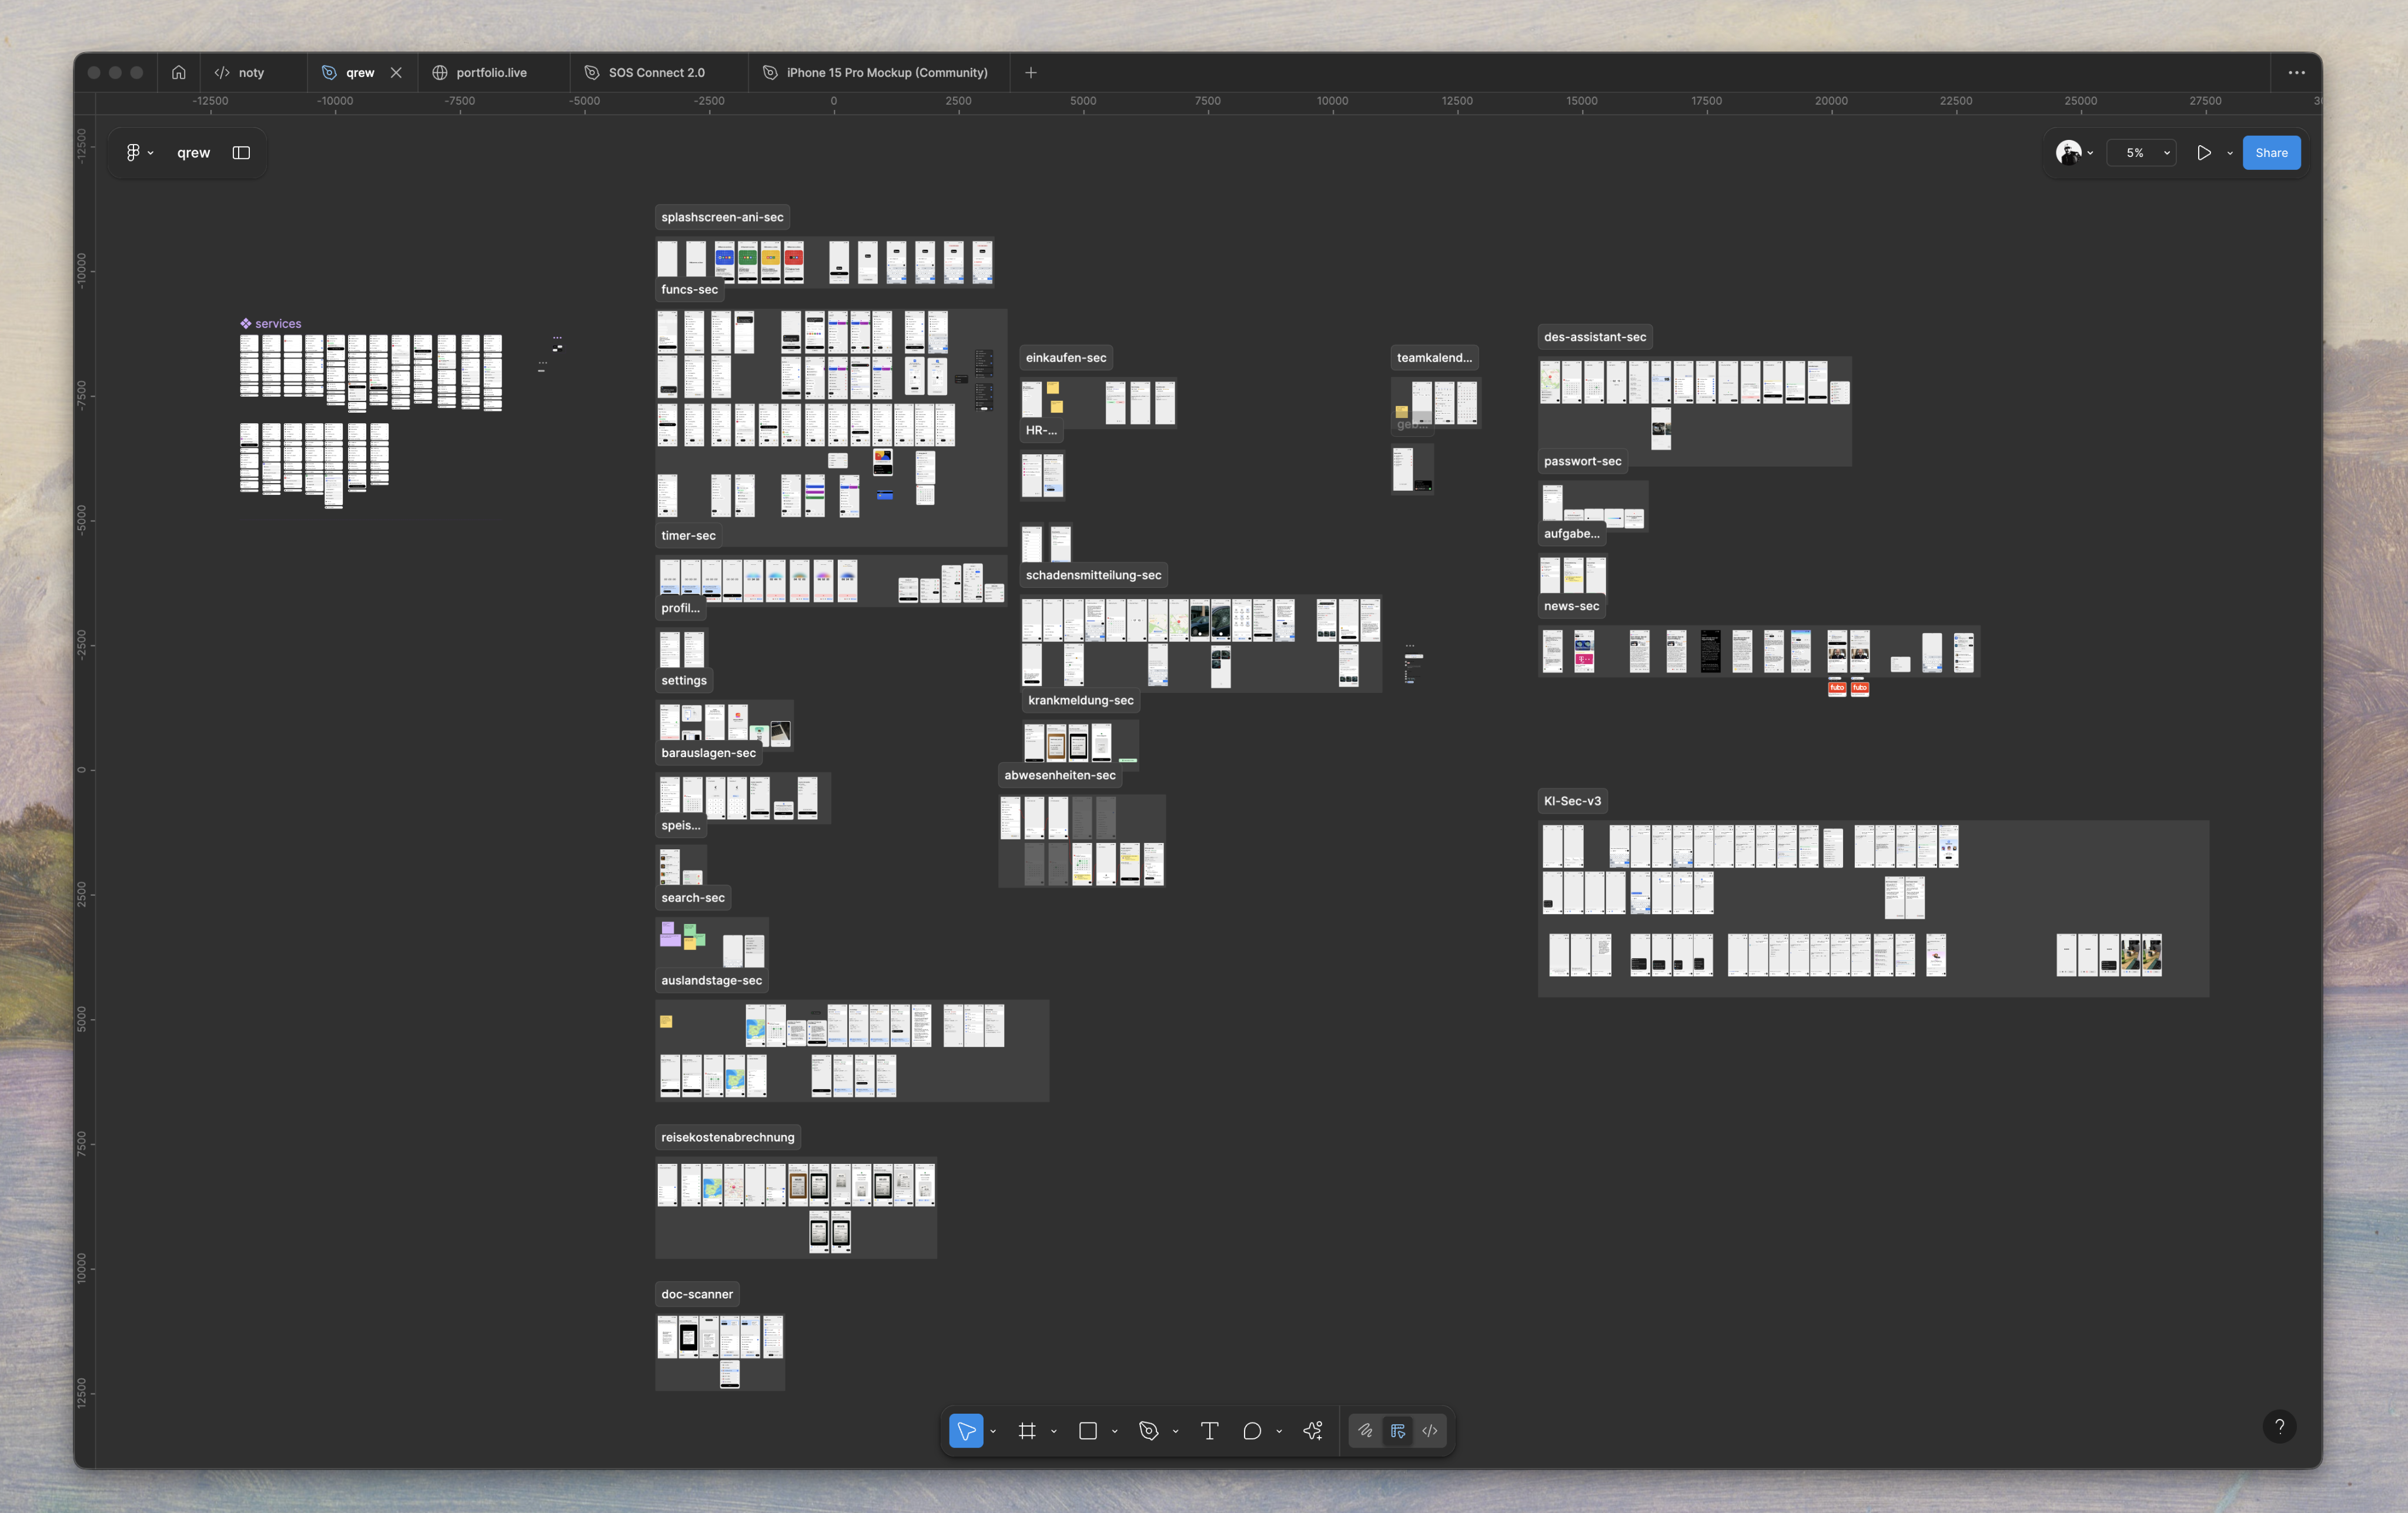The height and width of the screenshot is (1513, 2408).
Task: Open the 5% zoom level dropdown
Action: (2142, 153)
